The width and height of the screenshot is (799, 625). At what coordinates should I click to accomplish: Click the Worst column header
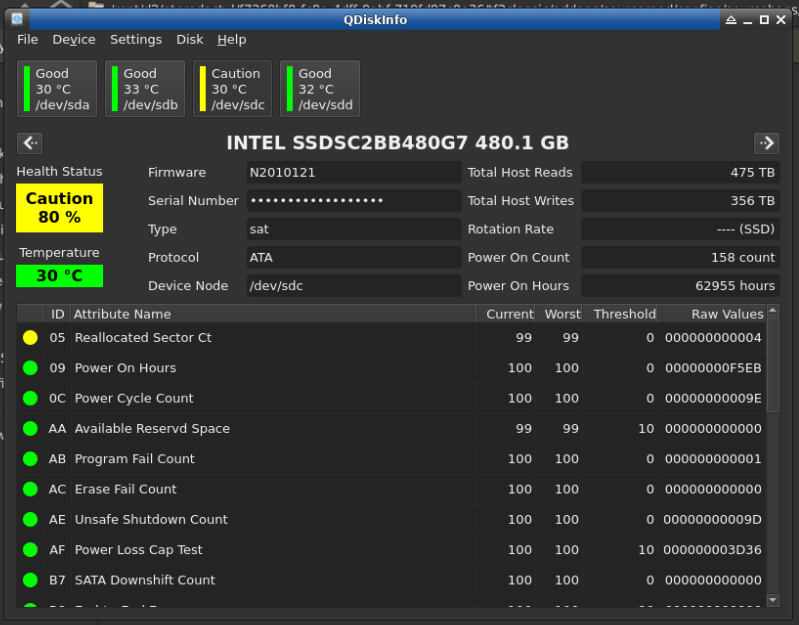pyautogui.click(x=558, y=314)
